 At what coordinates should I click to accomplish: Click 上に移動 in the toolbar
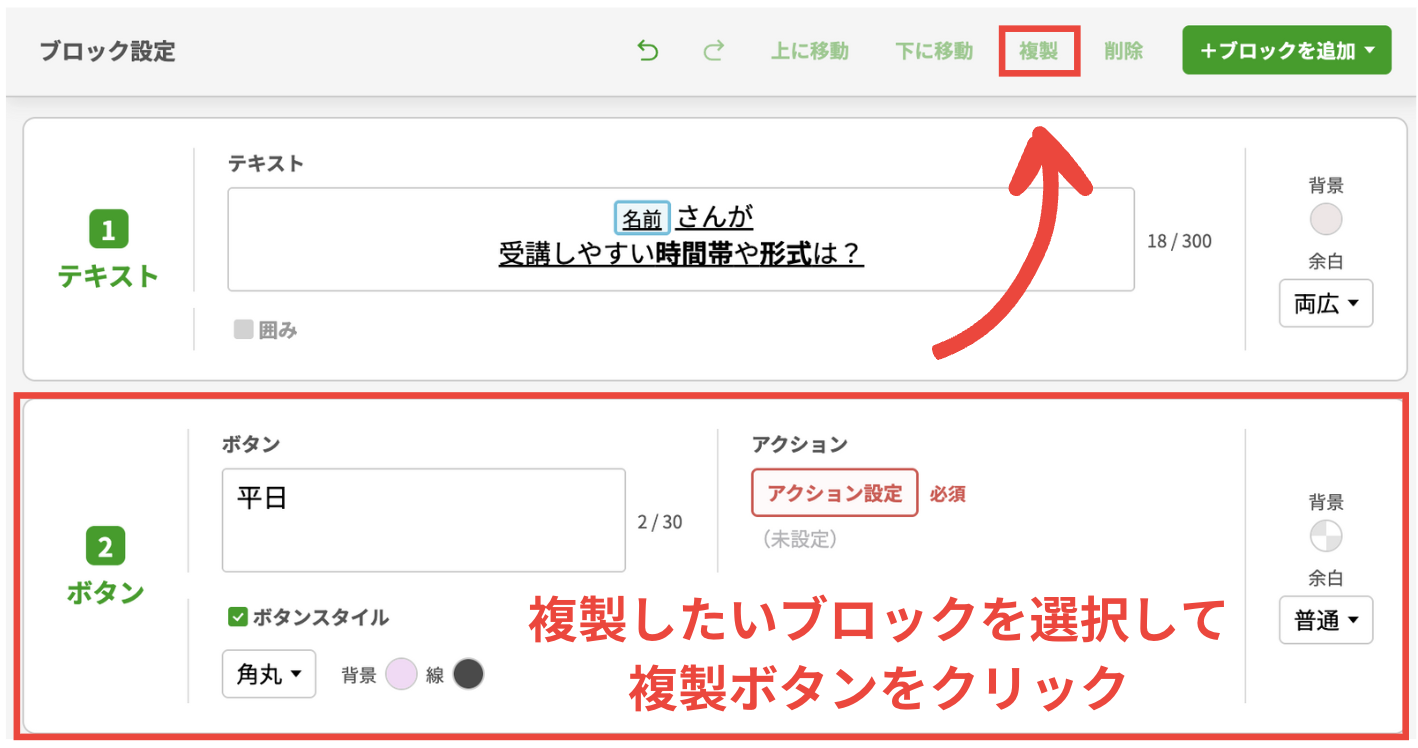809,51
